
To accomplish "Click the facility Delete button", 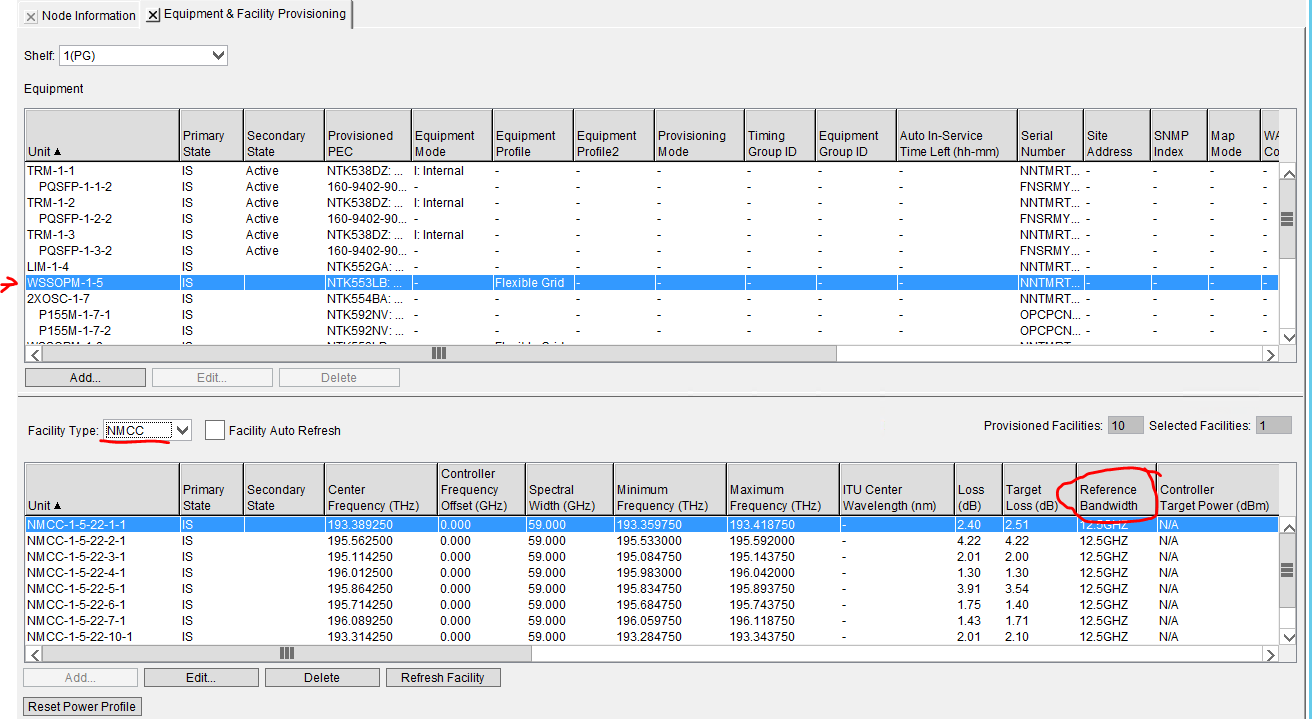I will click(x=322, y=677).
